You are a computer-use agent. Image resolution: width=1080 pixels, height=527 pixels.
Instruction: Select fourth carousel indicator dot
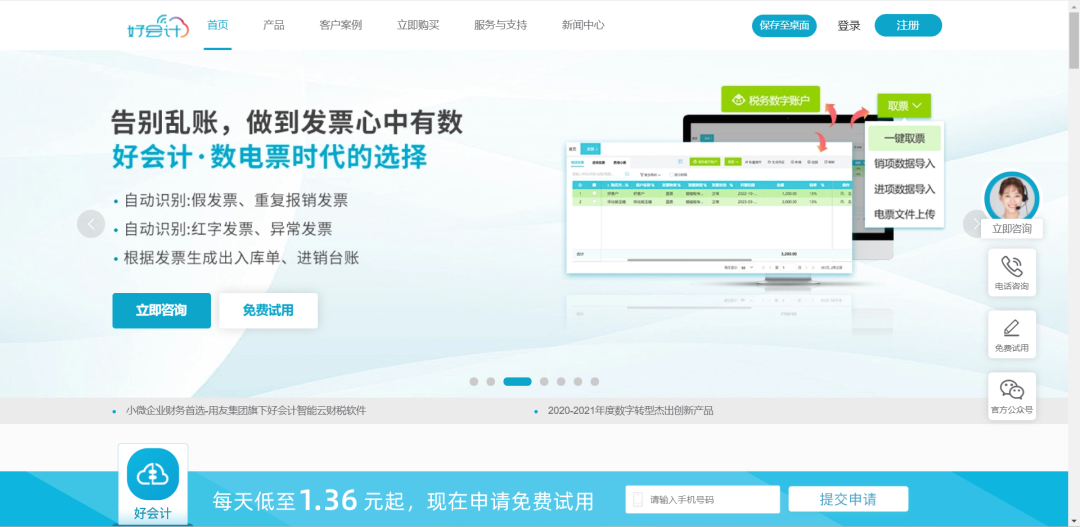[544, 382]
